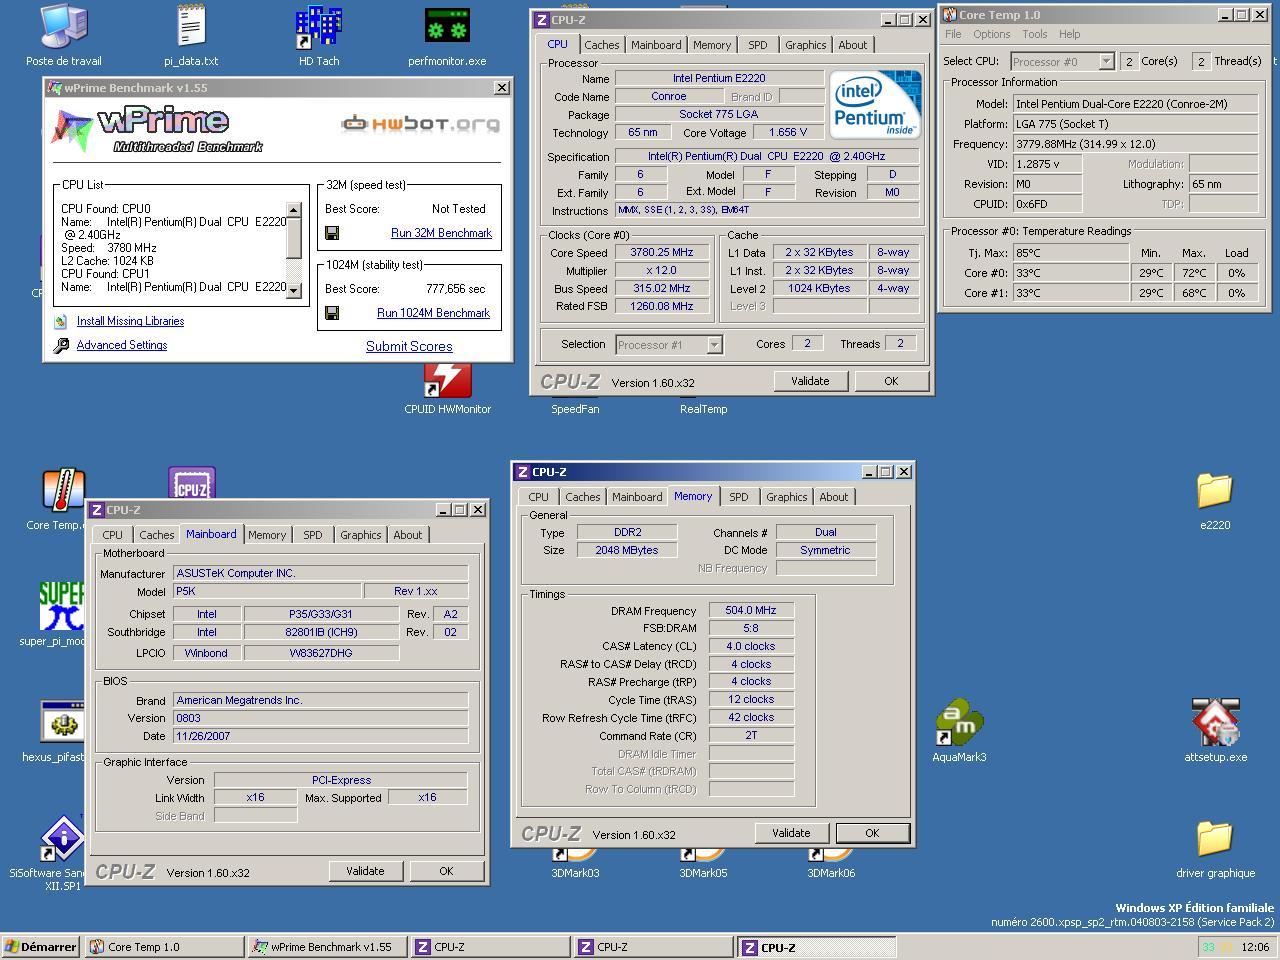This screenshot has width=1280, height=960.
Task: Click Démarrer start button
Action: click(x=41, y=947)
